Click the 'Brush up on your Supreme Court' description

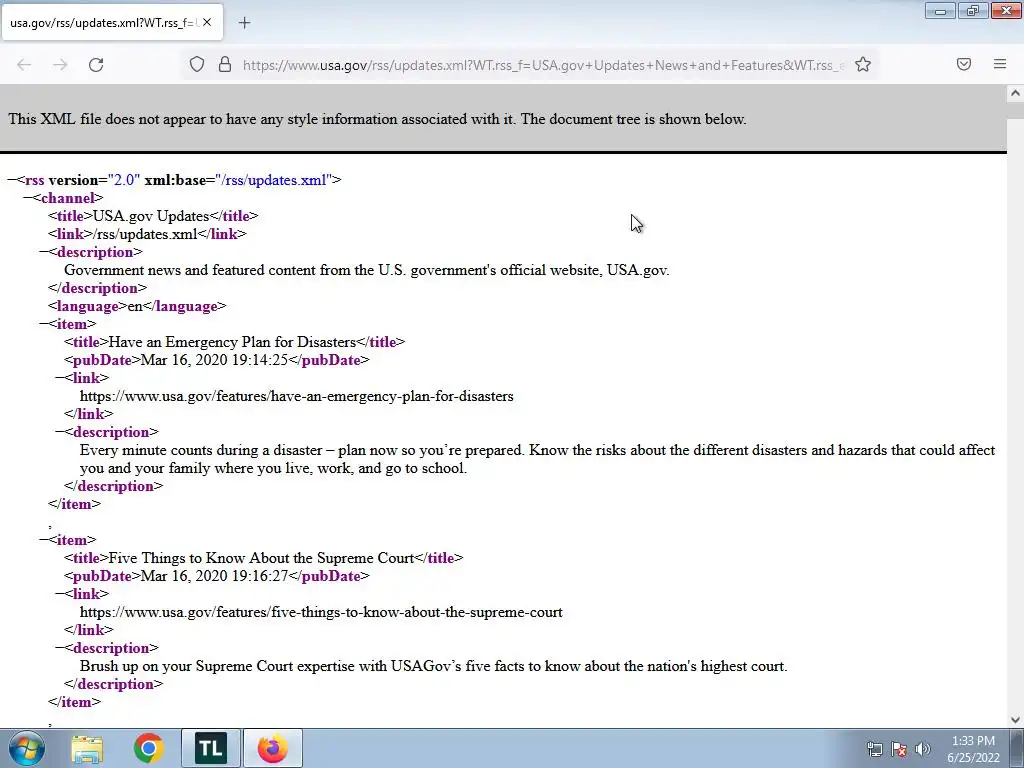[434, 667]
